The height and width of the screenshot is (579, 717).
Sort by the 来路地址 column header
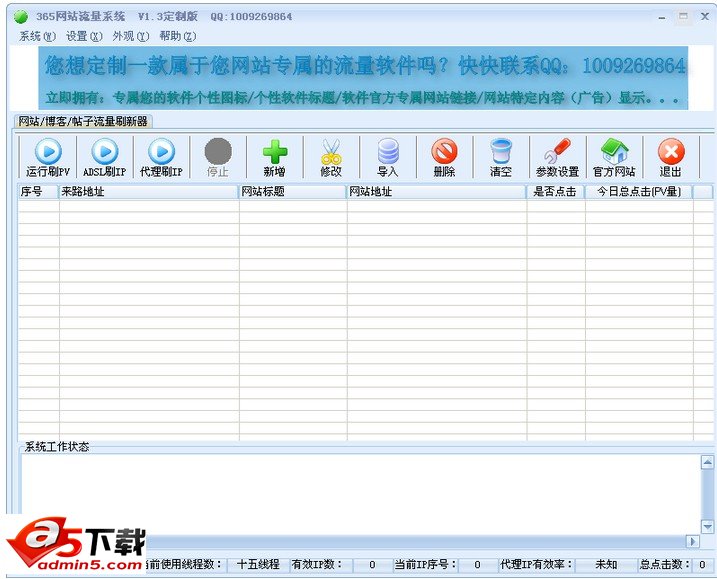pyautogui.click(x=149, y=192)
